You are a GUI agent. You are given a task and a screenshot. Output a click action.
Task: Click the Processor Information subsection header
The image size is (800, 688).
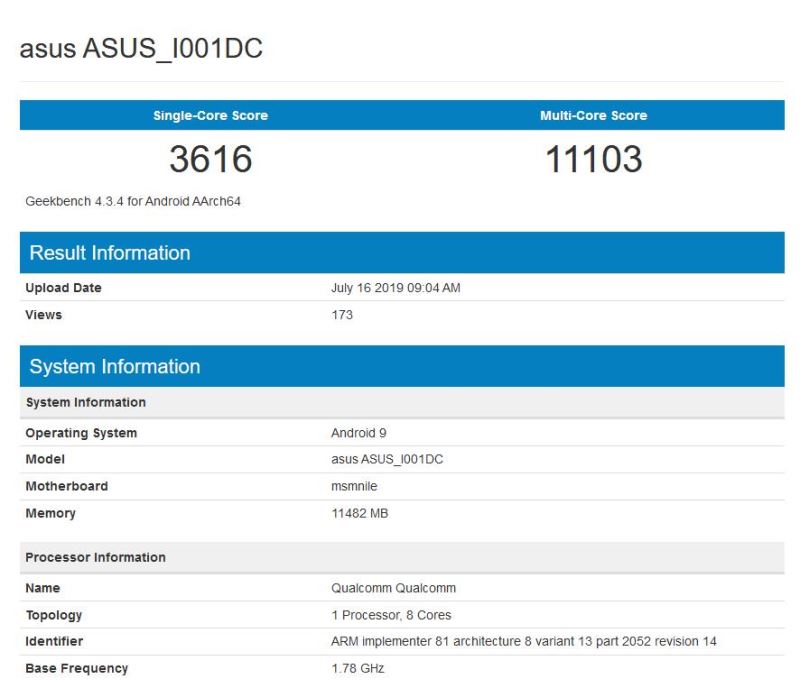[x=95, y=557]
